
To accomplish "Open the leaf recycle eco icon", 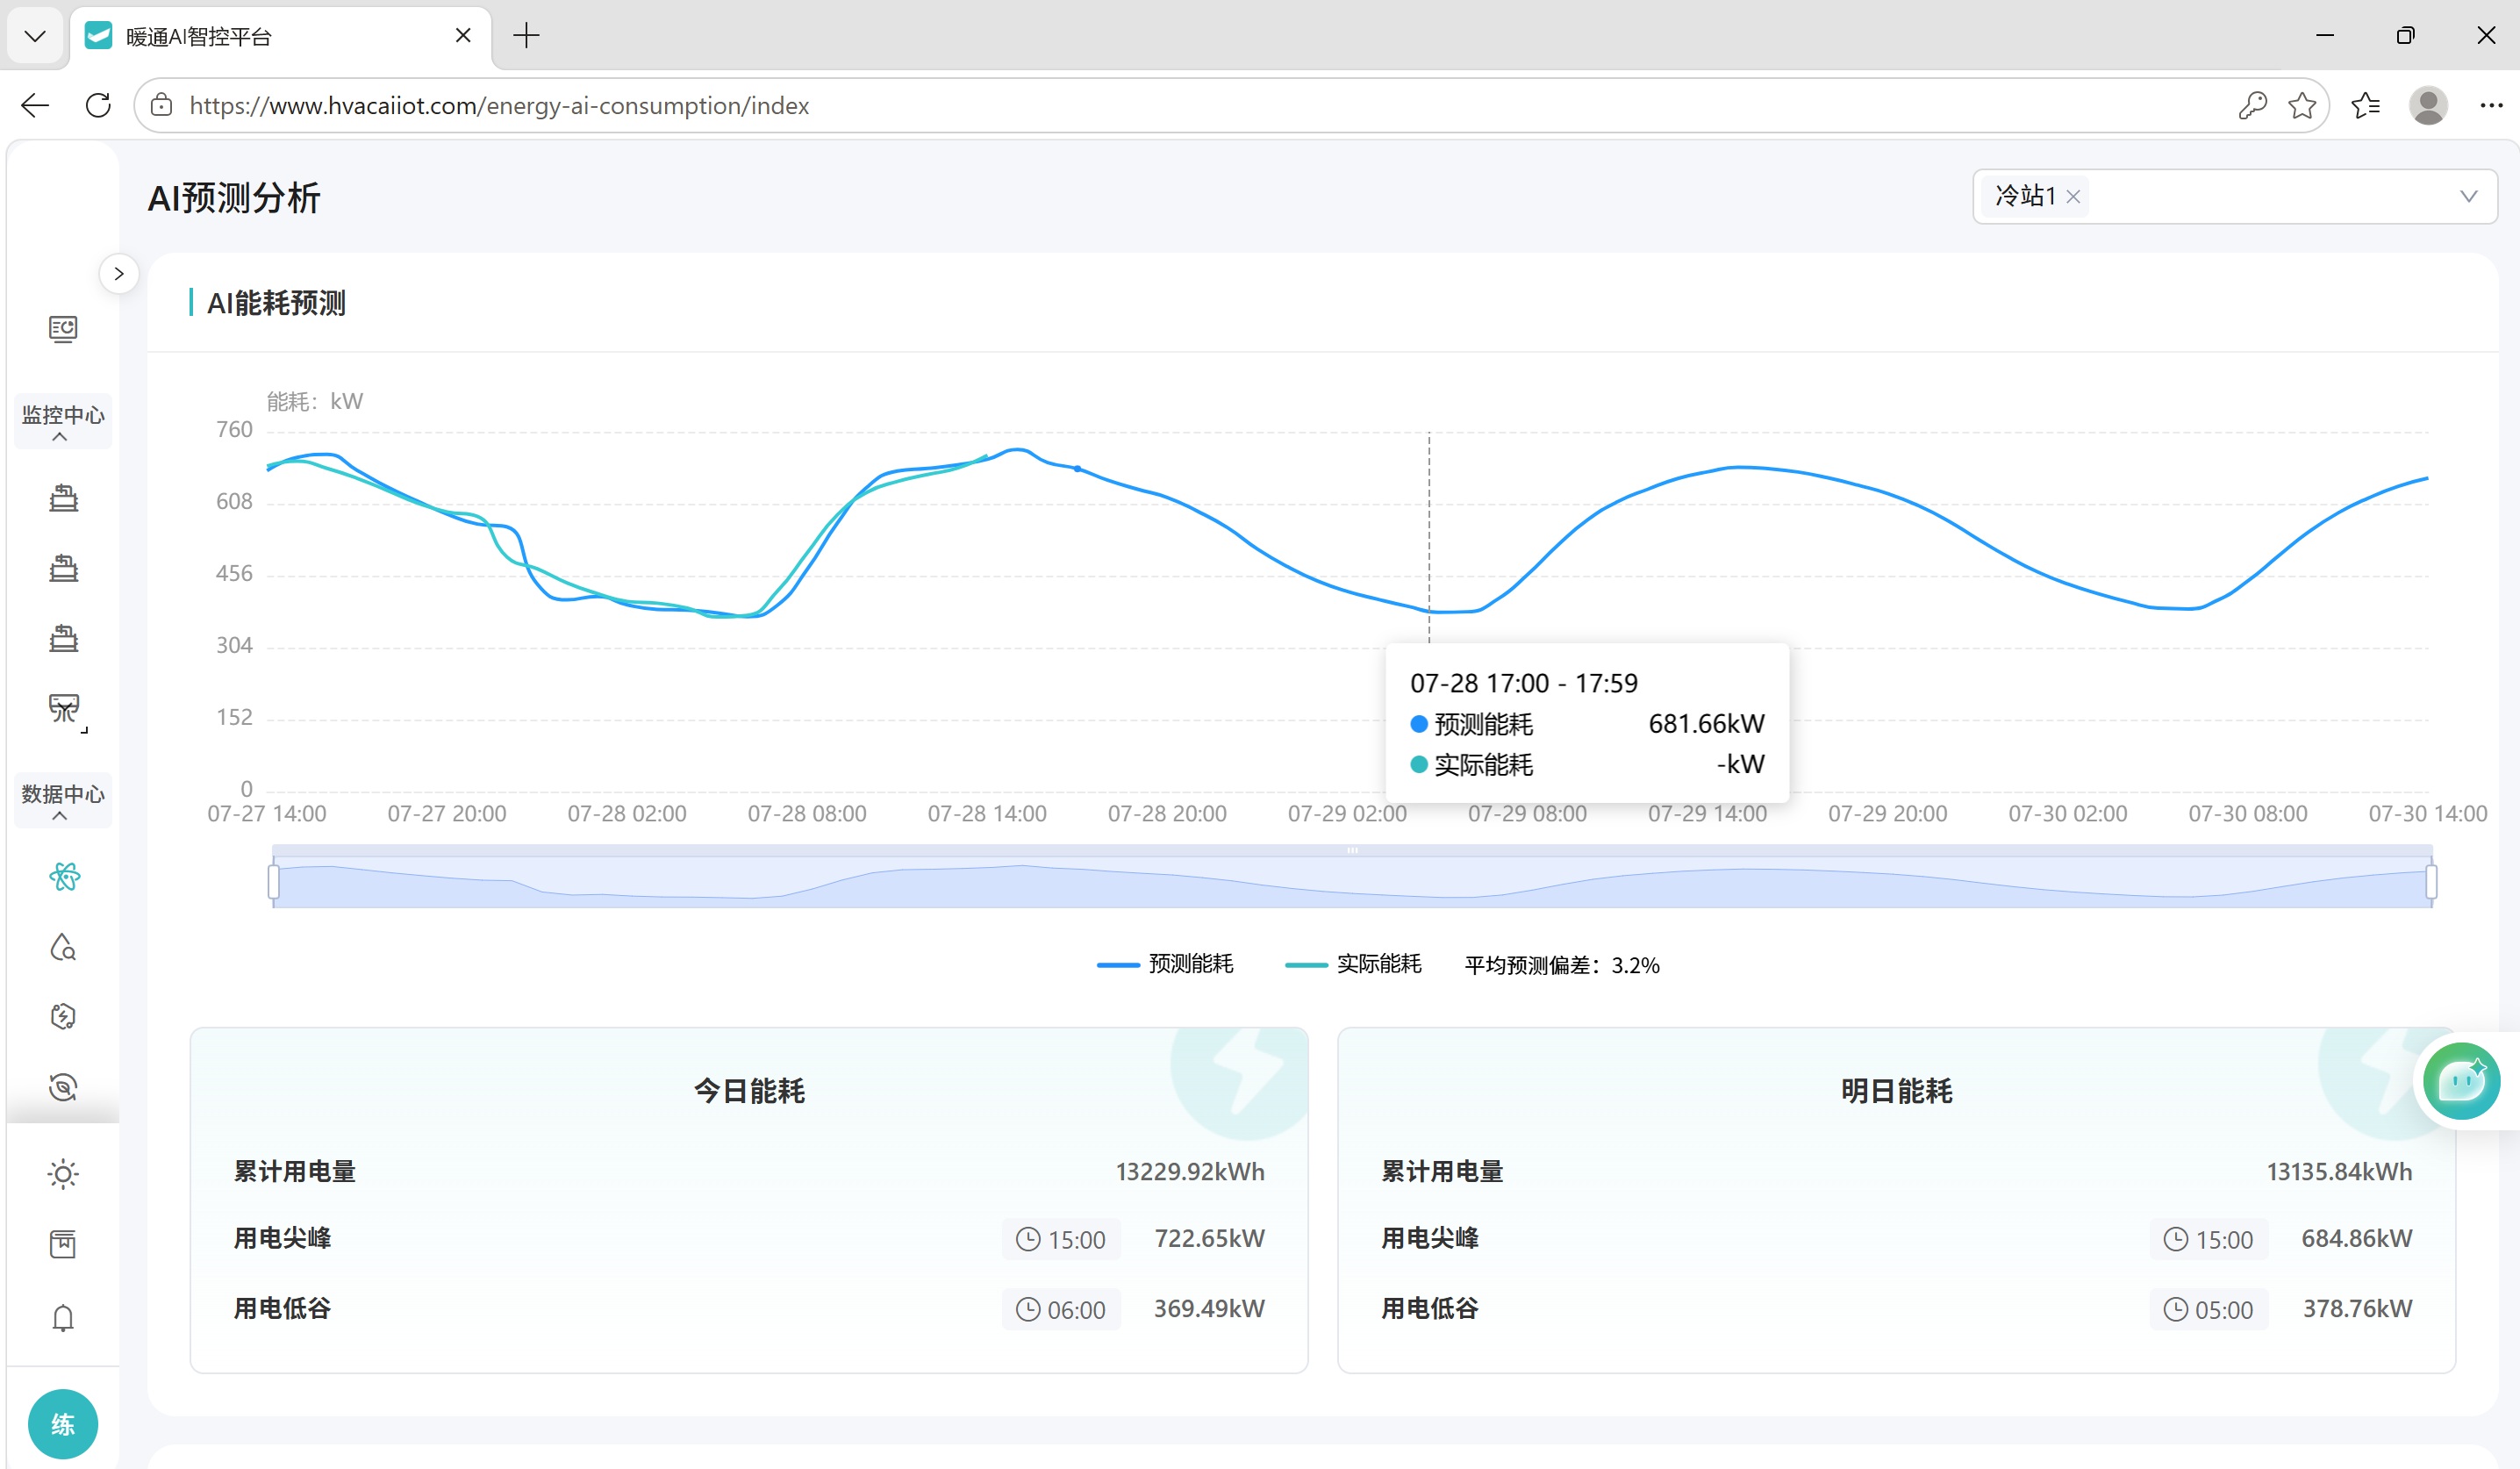I will coord(63,1087).
